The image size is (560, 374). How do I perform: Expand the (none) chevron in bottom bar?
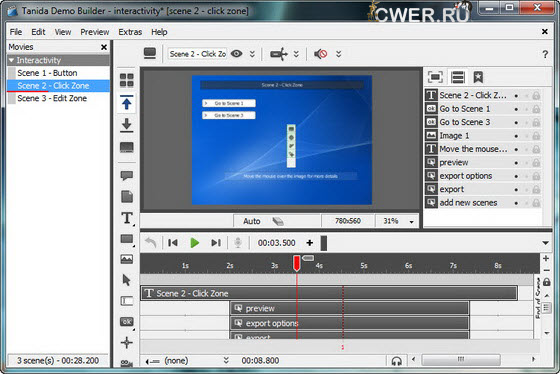(226, 360)
